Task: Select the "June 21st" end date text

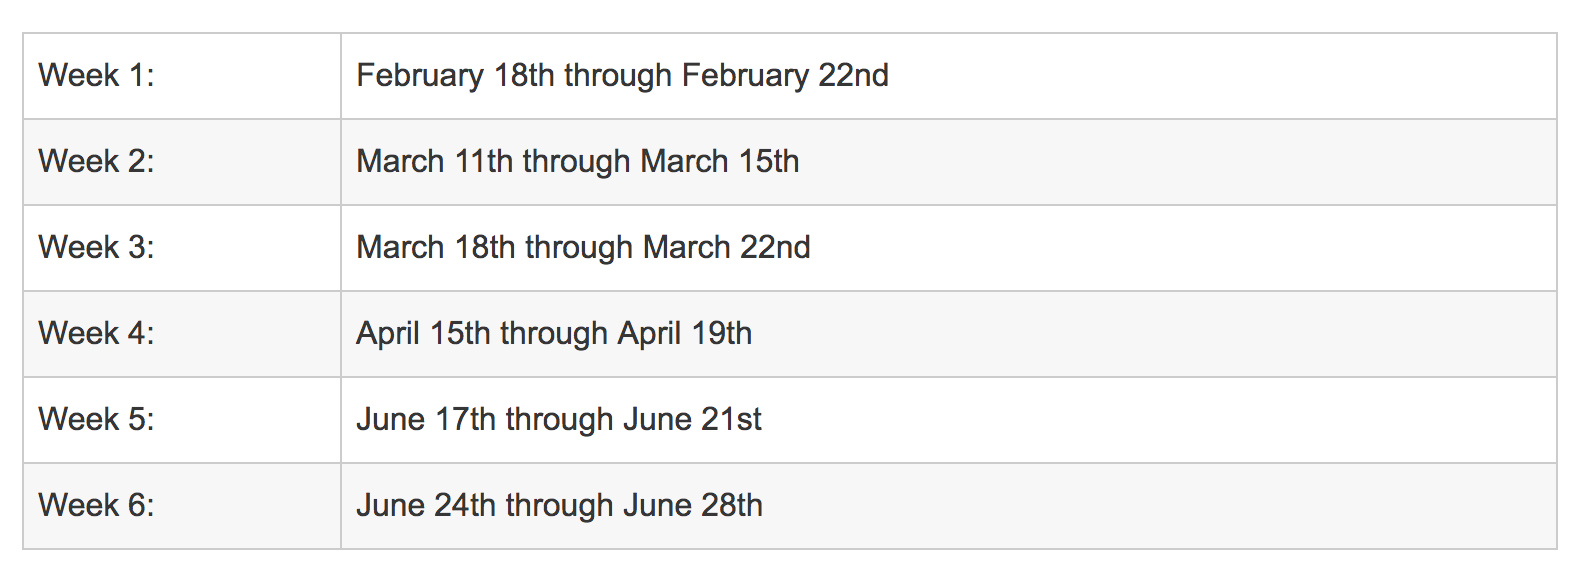Action: pos(692,420)
